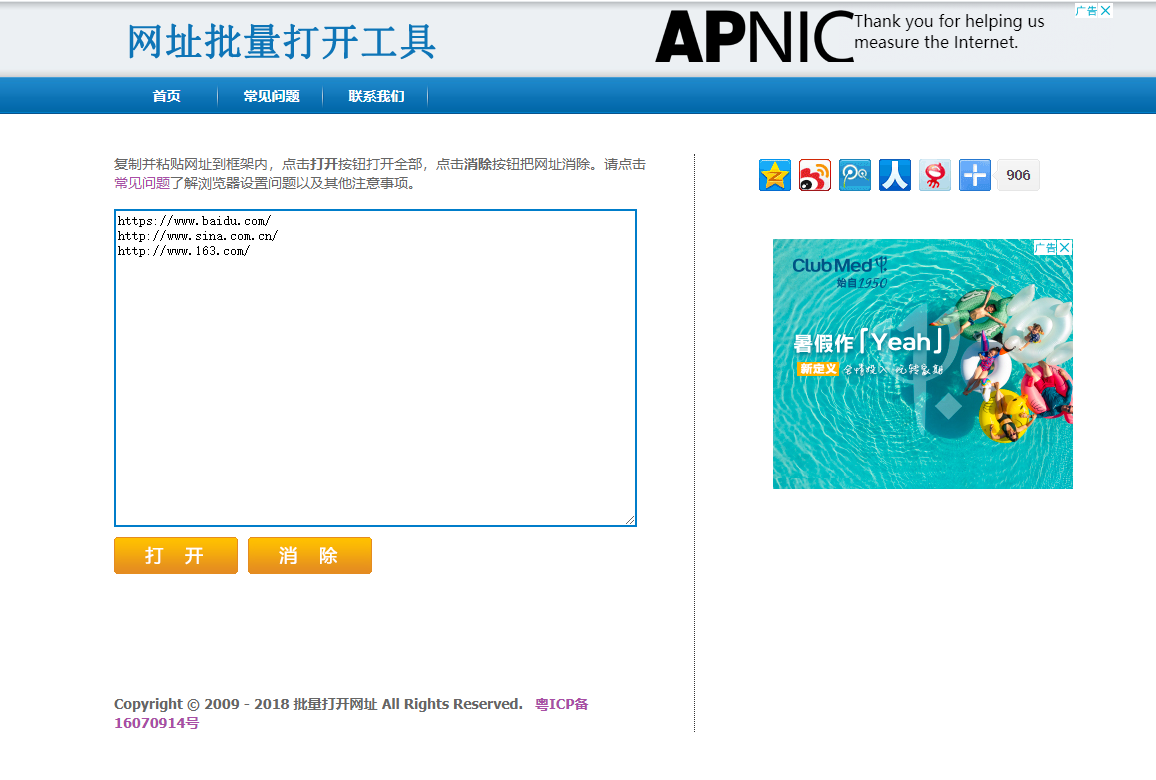This screenshot has width=1156, height=780.
Task: Open more share options plus icon
Action: pyautogui.click(x=975, y=175)
